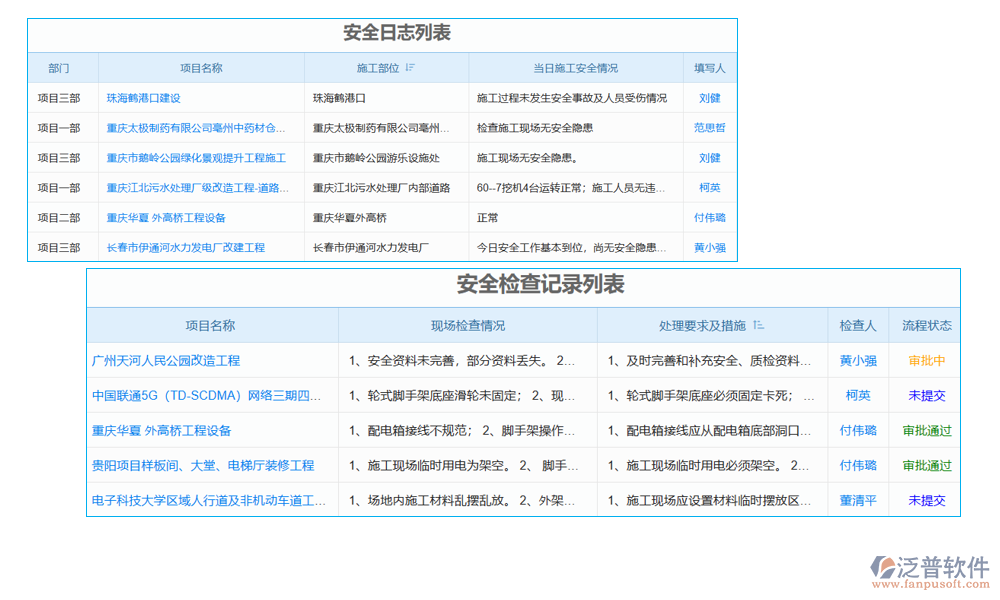This screenshot has height=600, width=1000.
Task: Click writer 刘健 in the safety log list
Action: 710,98
